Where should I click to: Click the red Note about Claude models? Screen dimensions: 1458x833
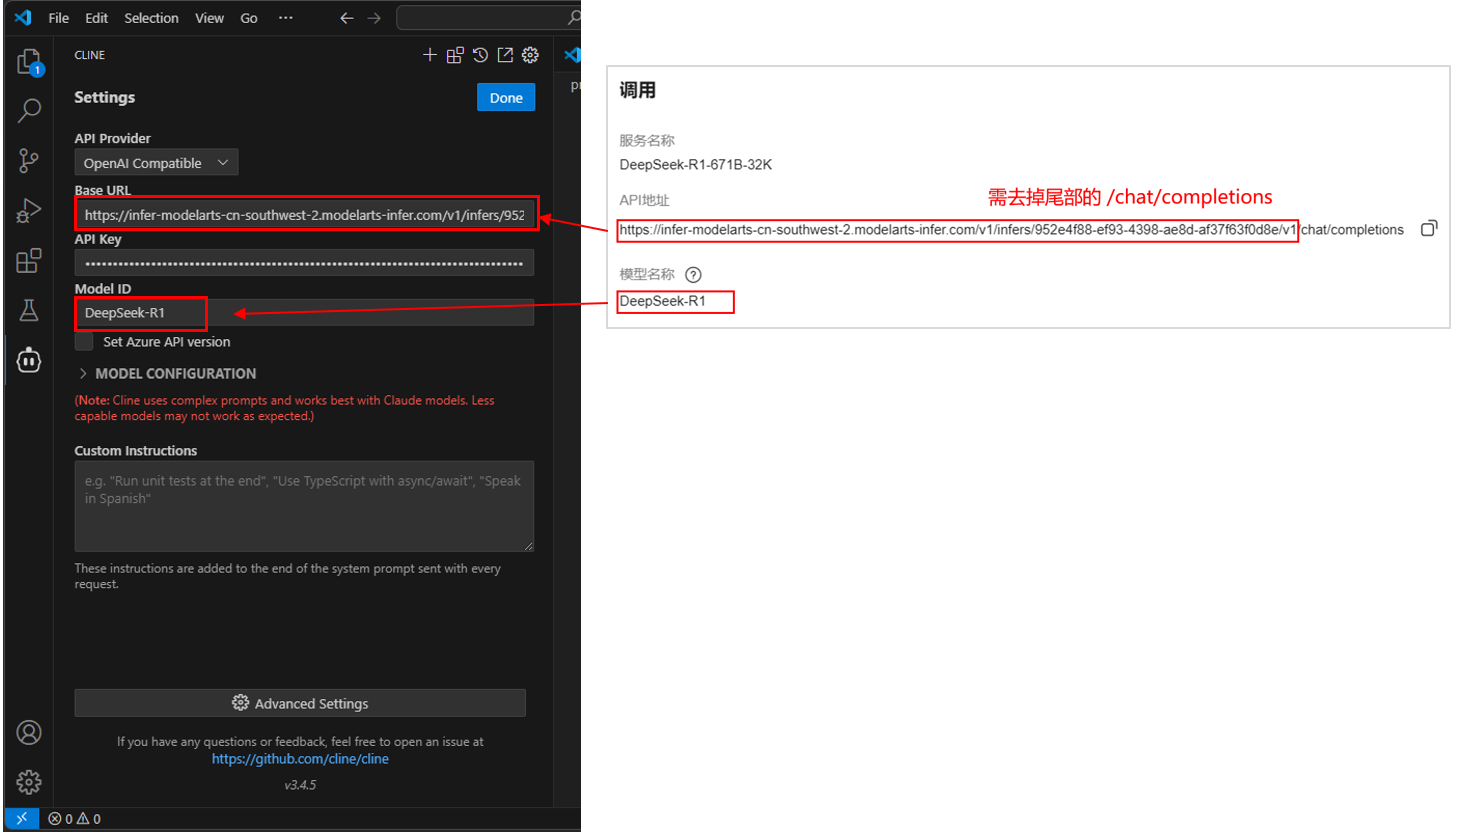(x=284, y=408)
